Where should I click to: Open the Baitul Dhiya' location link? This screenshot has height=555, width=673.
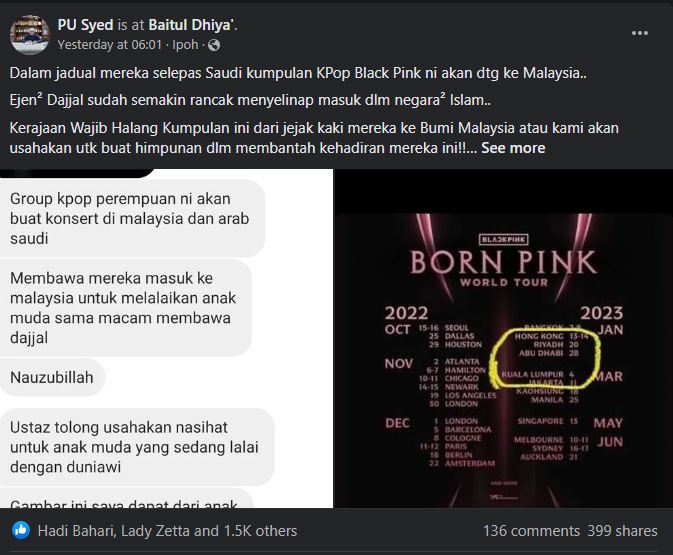pyautogui.click(x=191, y=25)
